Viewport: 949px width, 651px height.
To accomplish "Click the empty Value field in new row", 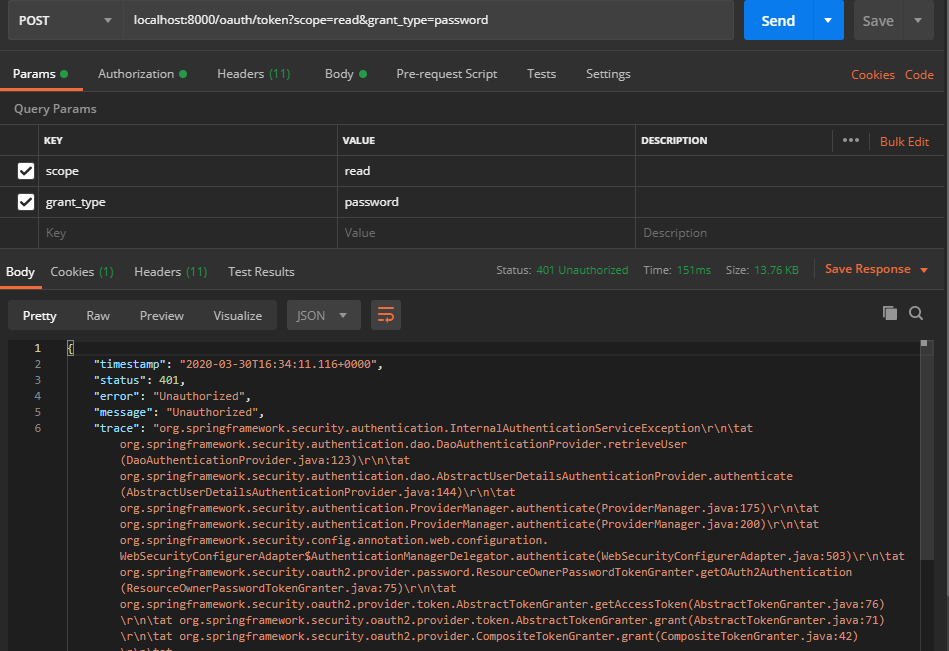I will point(486,233).
